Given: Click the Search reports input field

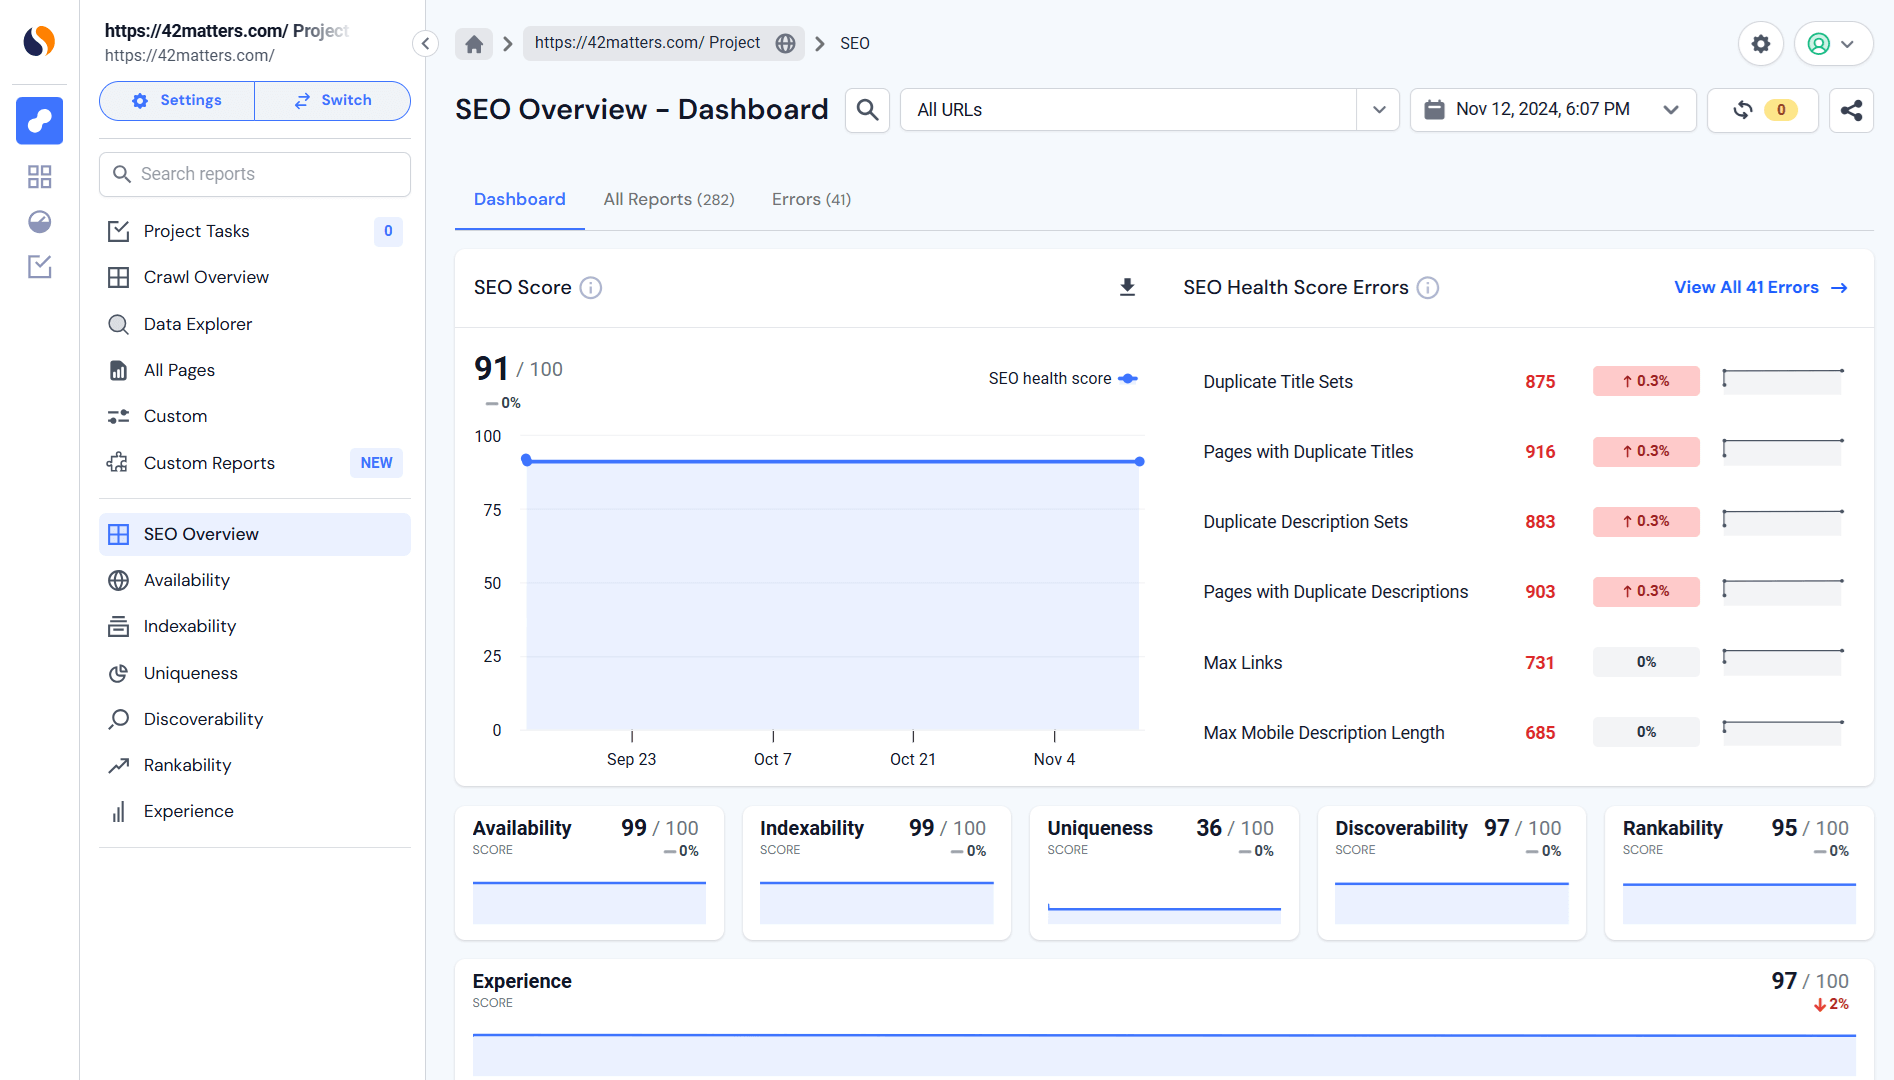Looking at the screenshot, I should (x=255, y=174).
